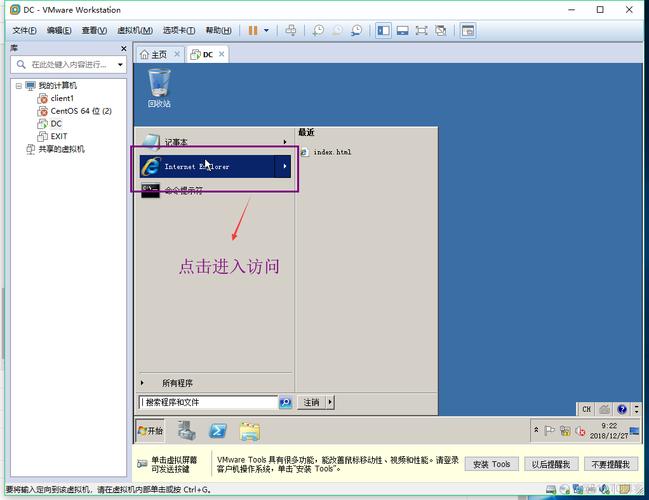Expand the Internet Explorer submenu arrow
Image resolution: width=649 pixels, height=500 pixels.
tap(284, 166)
